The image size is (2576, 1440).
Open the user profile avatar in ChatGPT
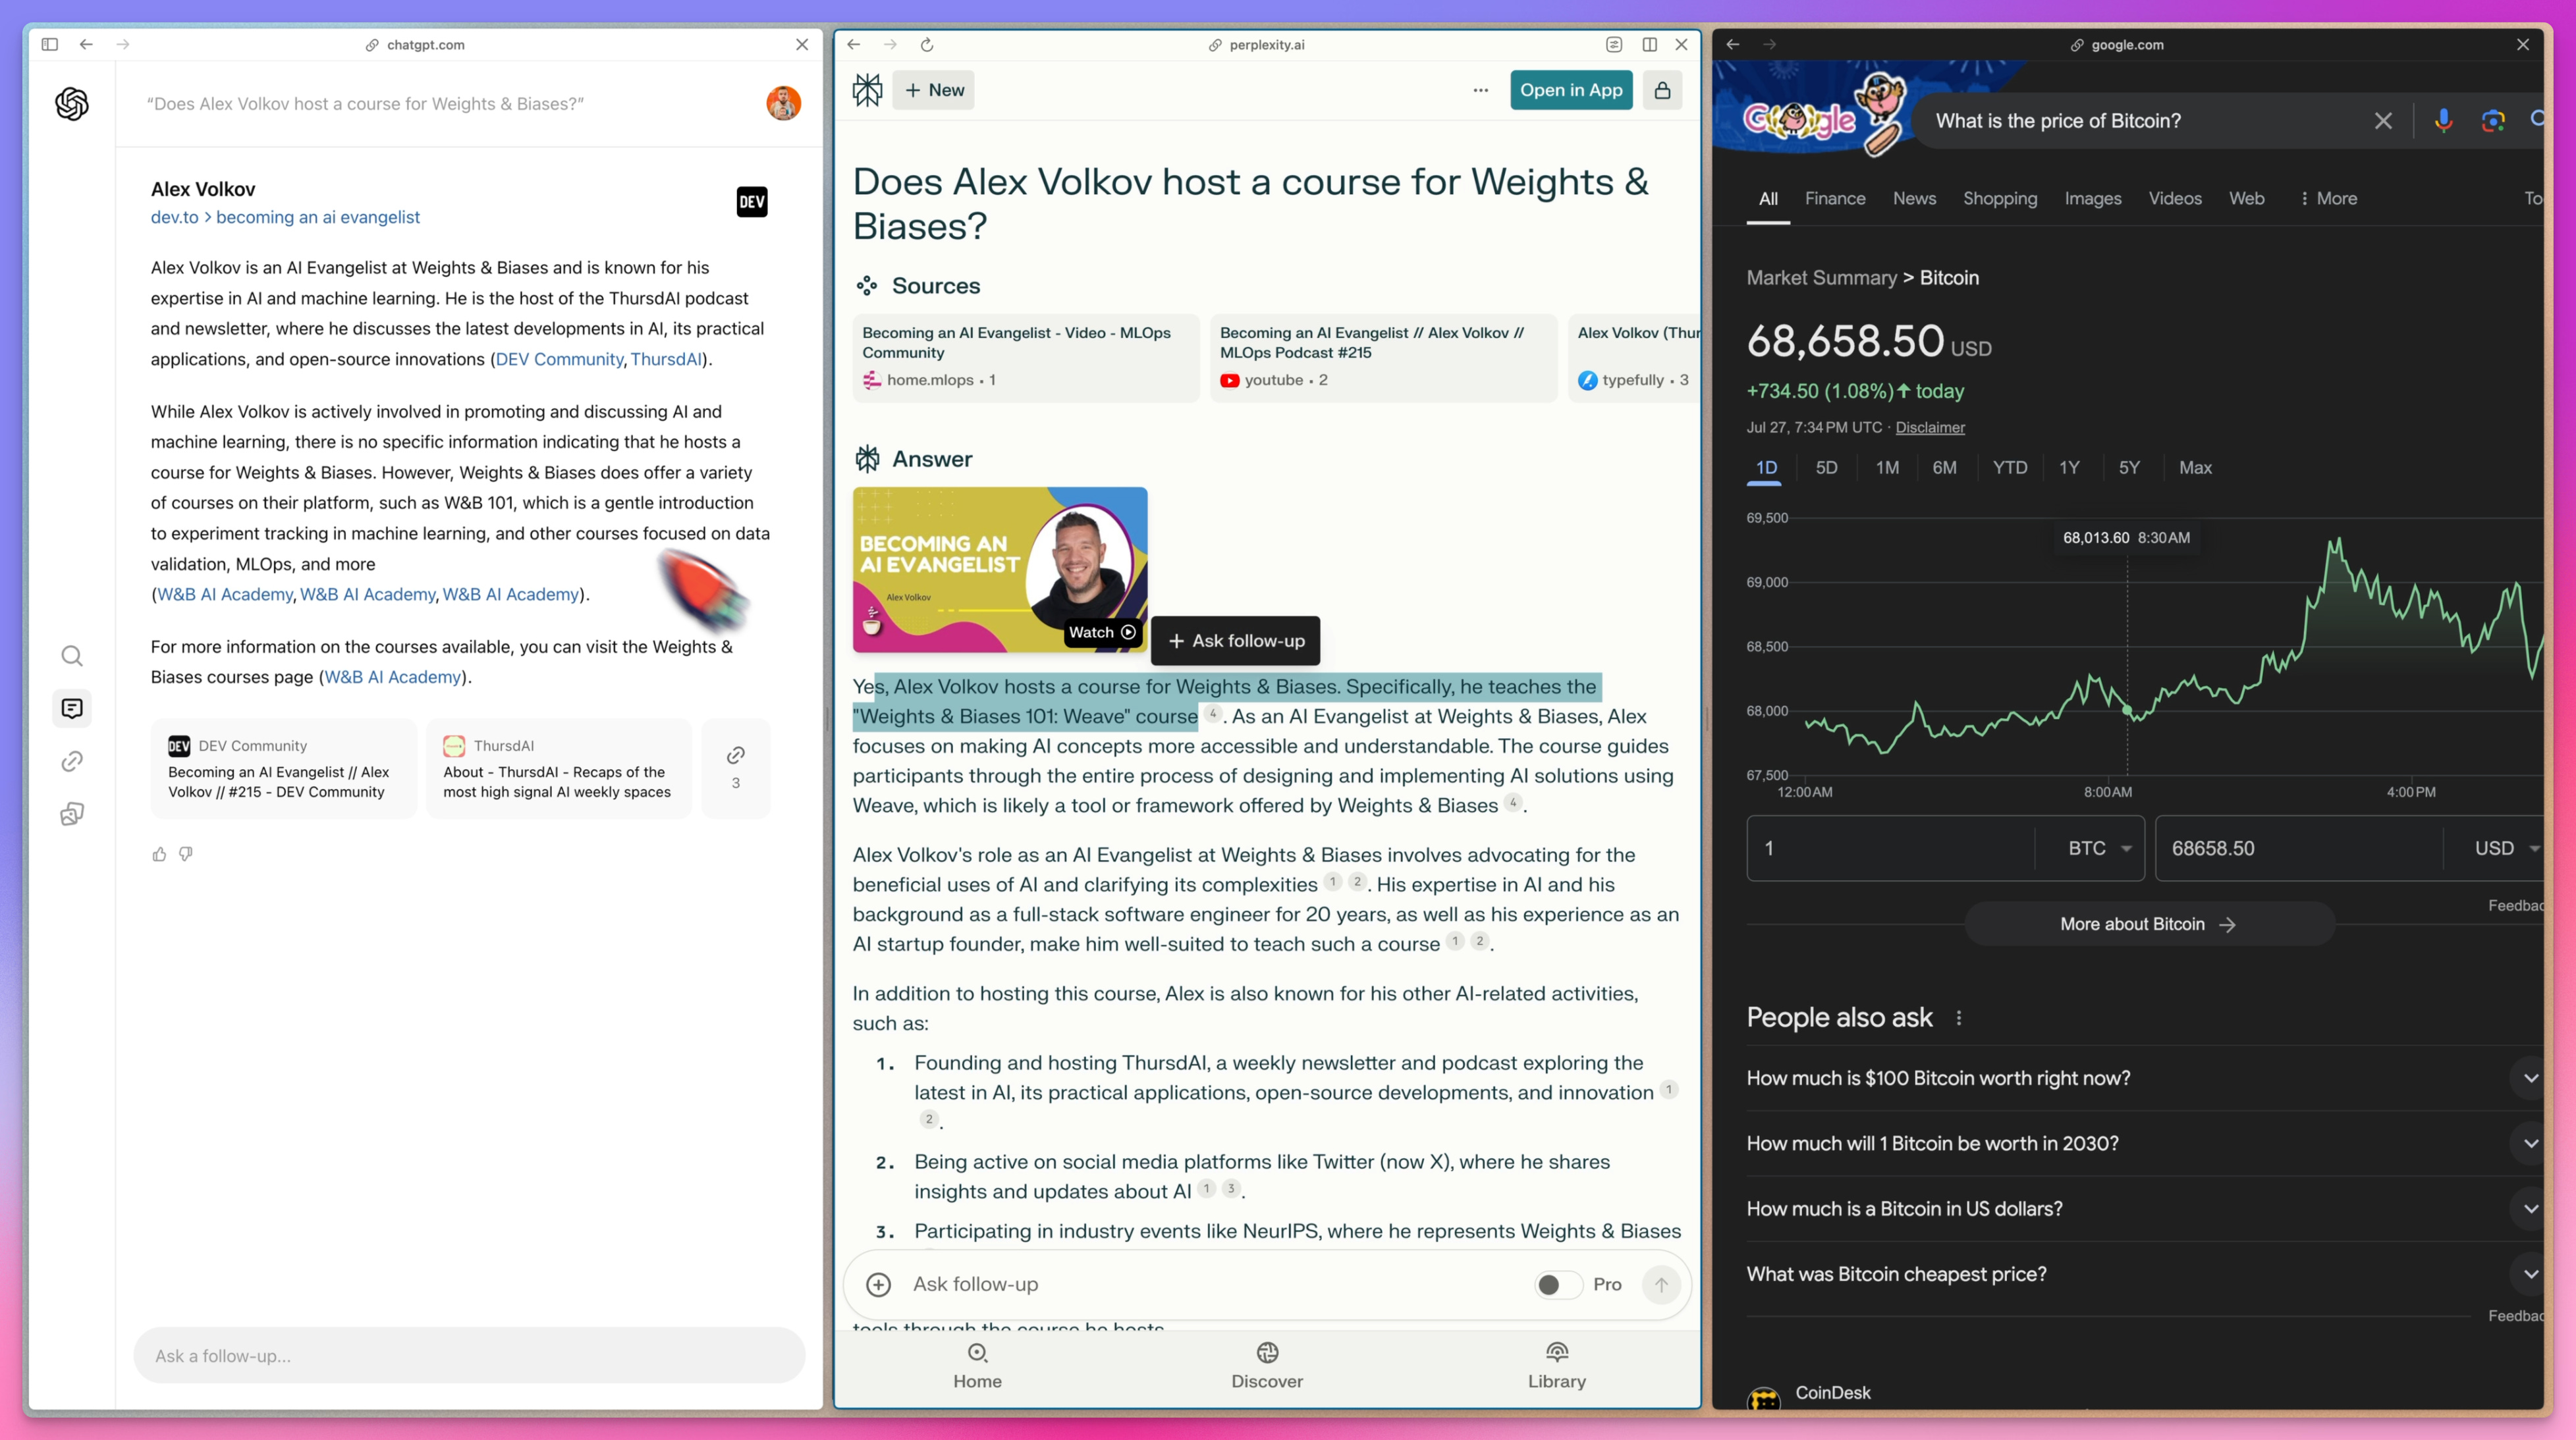783,104
